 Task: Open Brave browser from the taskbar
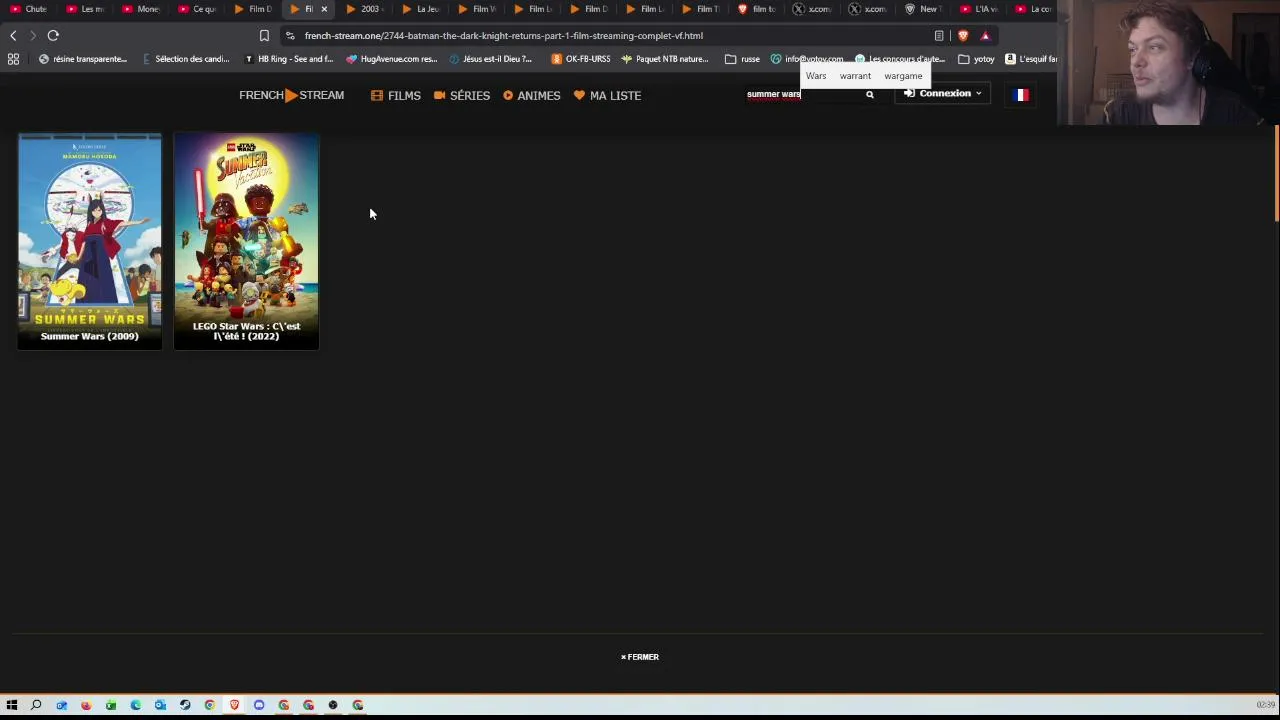(x=234, y=705)
